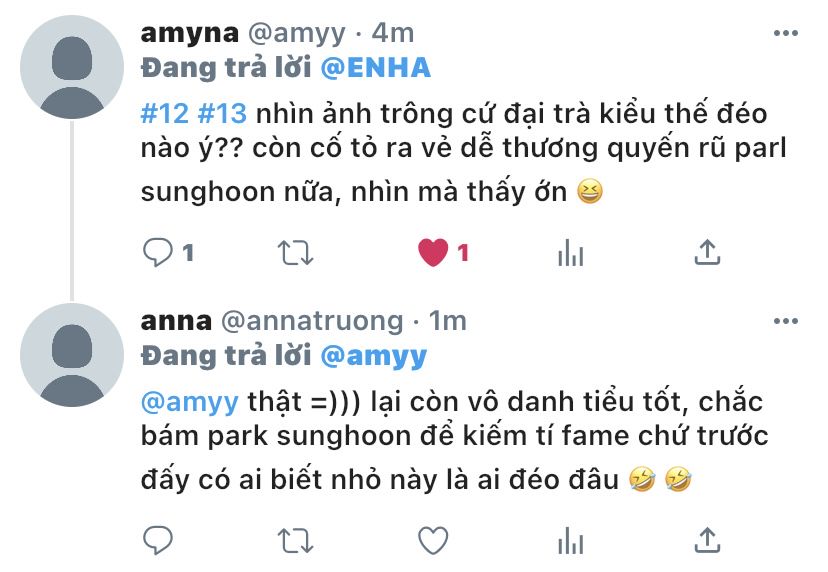
Task: Retweet amyna's tweet
Action: coord(295,252)
